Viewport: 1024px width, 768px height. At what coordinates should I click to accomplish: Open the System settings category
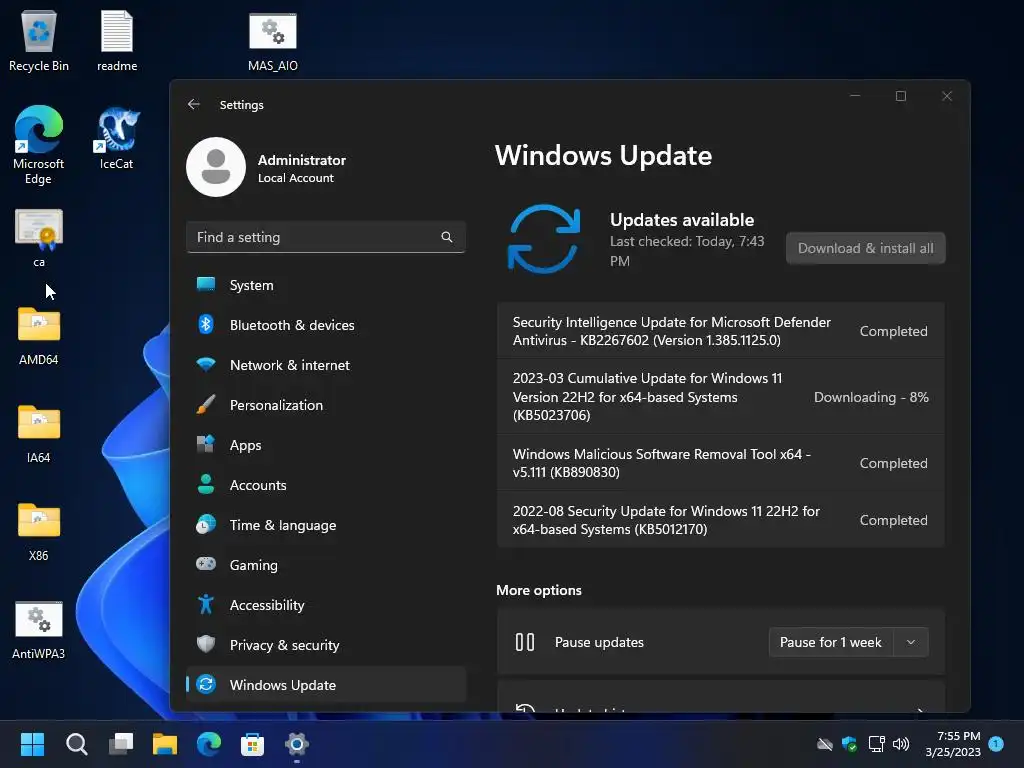[x=326, y=285]
